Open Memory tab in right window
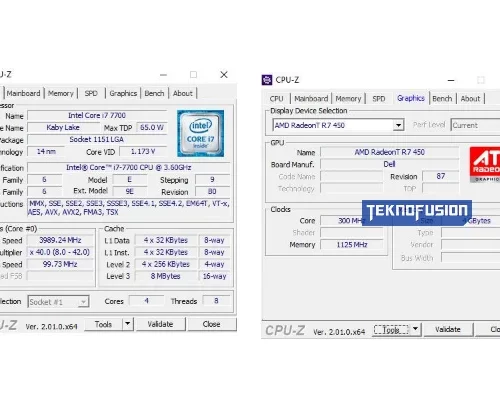Viewport: 500px width, 400px height. tap(348, 99)
